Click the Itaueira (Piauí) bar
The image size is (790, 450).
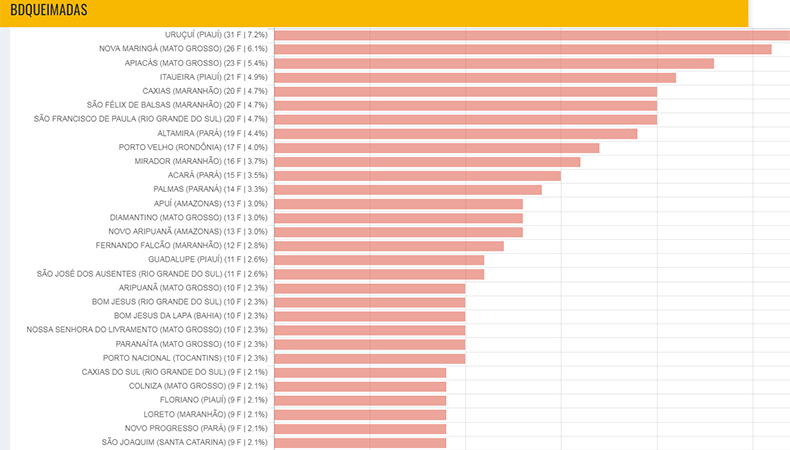coord(475,78)
